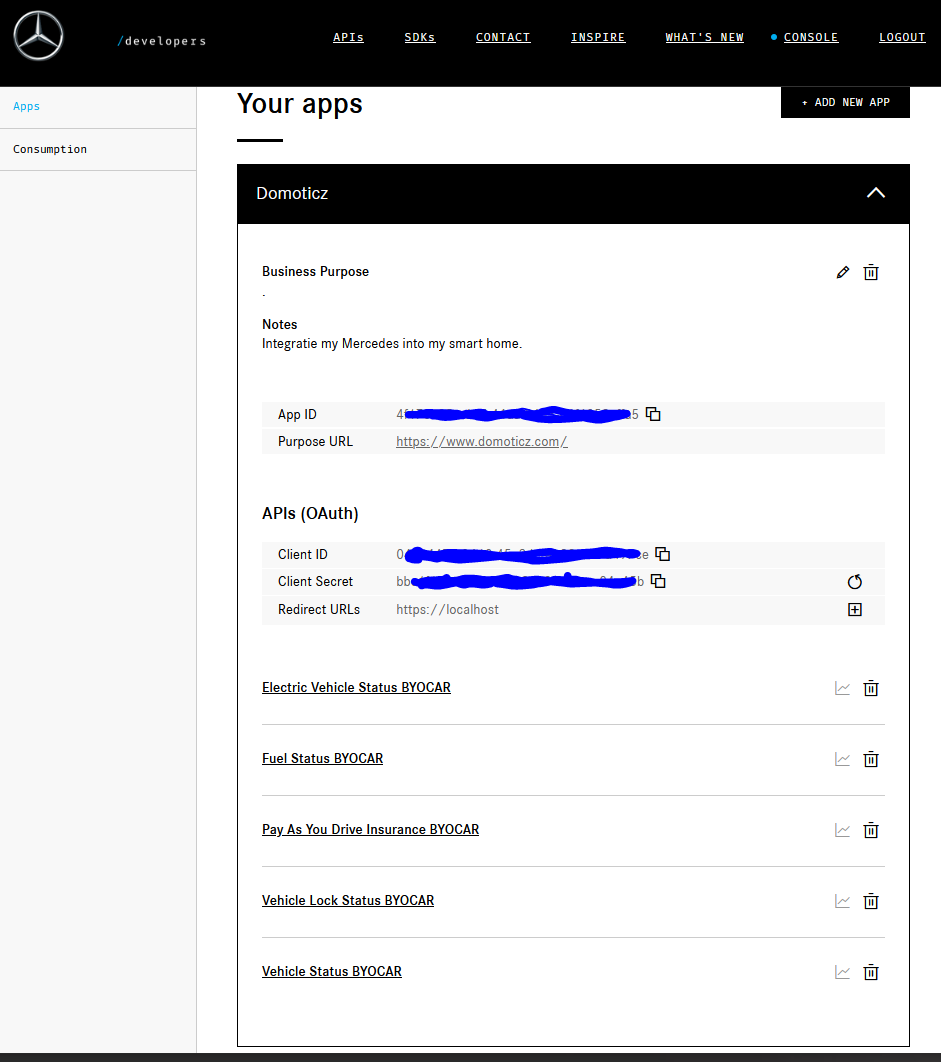
Task: Open the domoticz.com Purpose URL link
Action: [482, 442]
